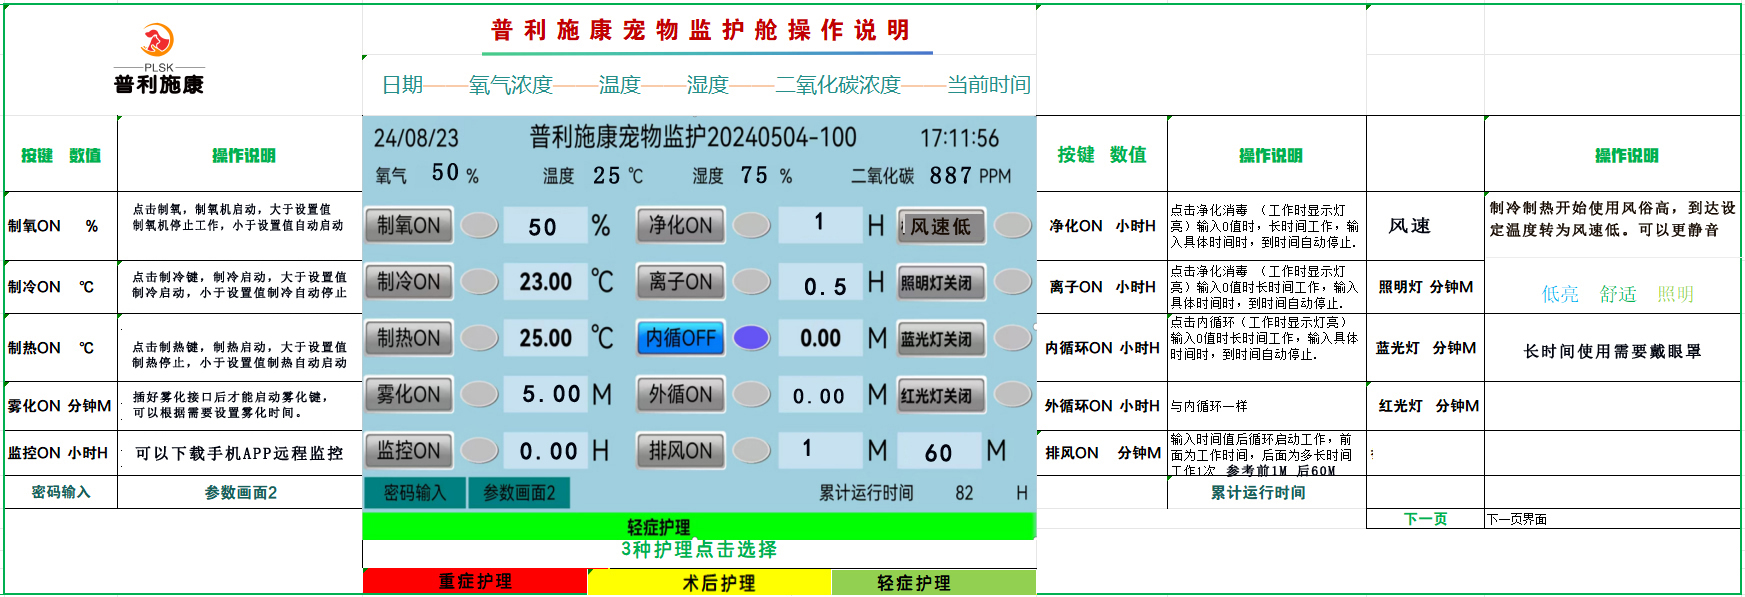Click indicator lamp beside 蓝光灯关闭 button
Image resolution: width=1745 pixels, height=597 pixels.
point(1012,338)
